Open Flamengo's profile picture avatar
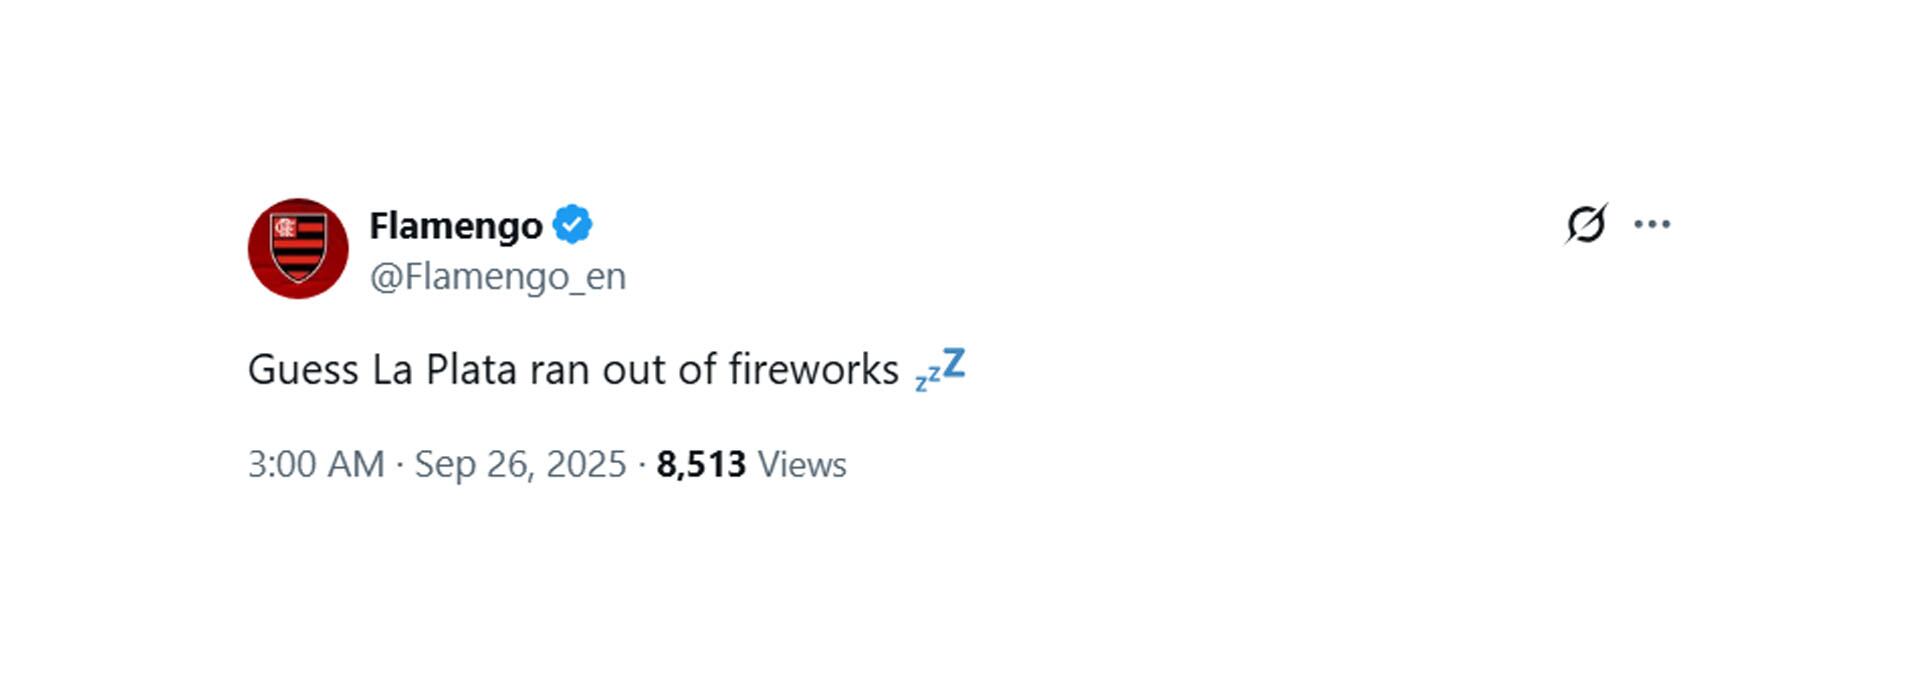This screenshot has width=1920, height=692. 298,248
